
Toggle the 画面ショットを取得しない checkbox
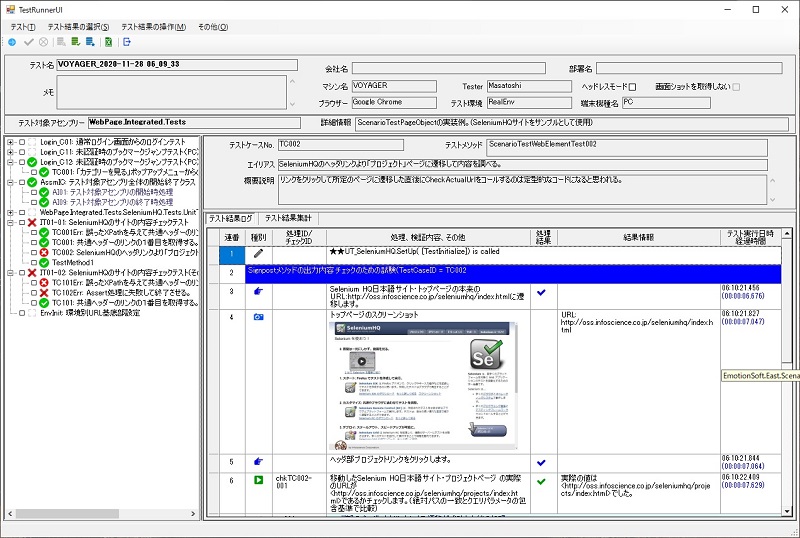click(x=736, y=87)
